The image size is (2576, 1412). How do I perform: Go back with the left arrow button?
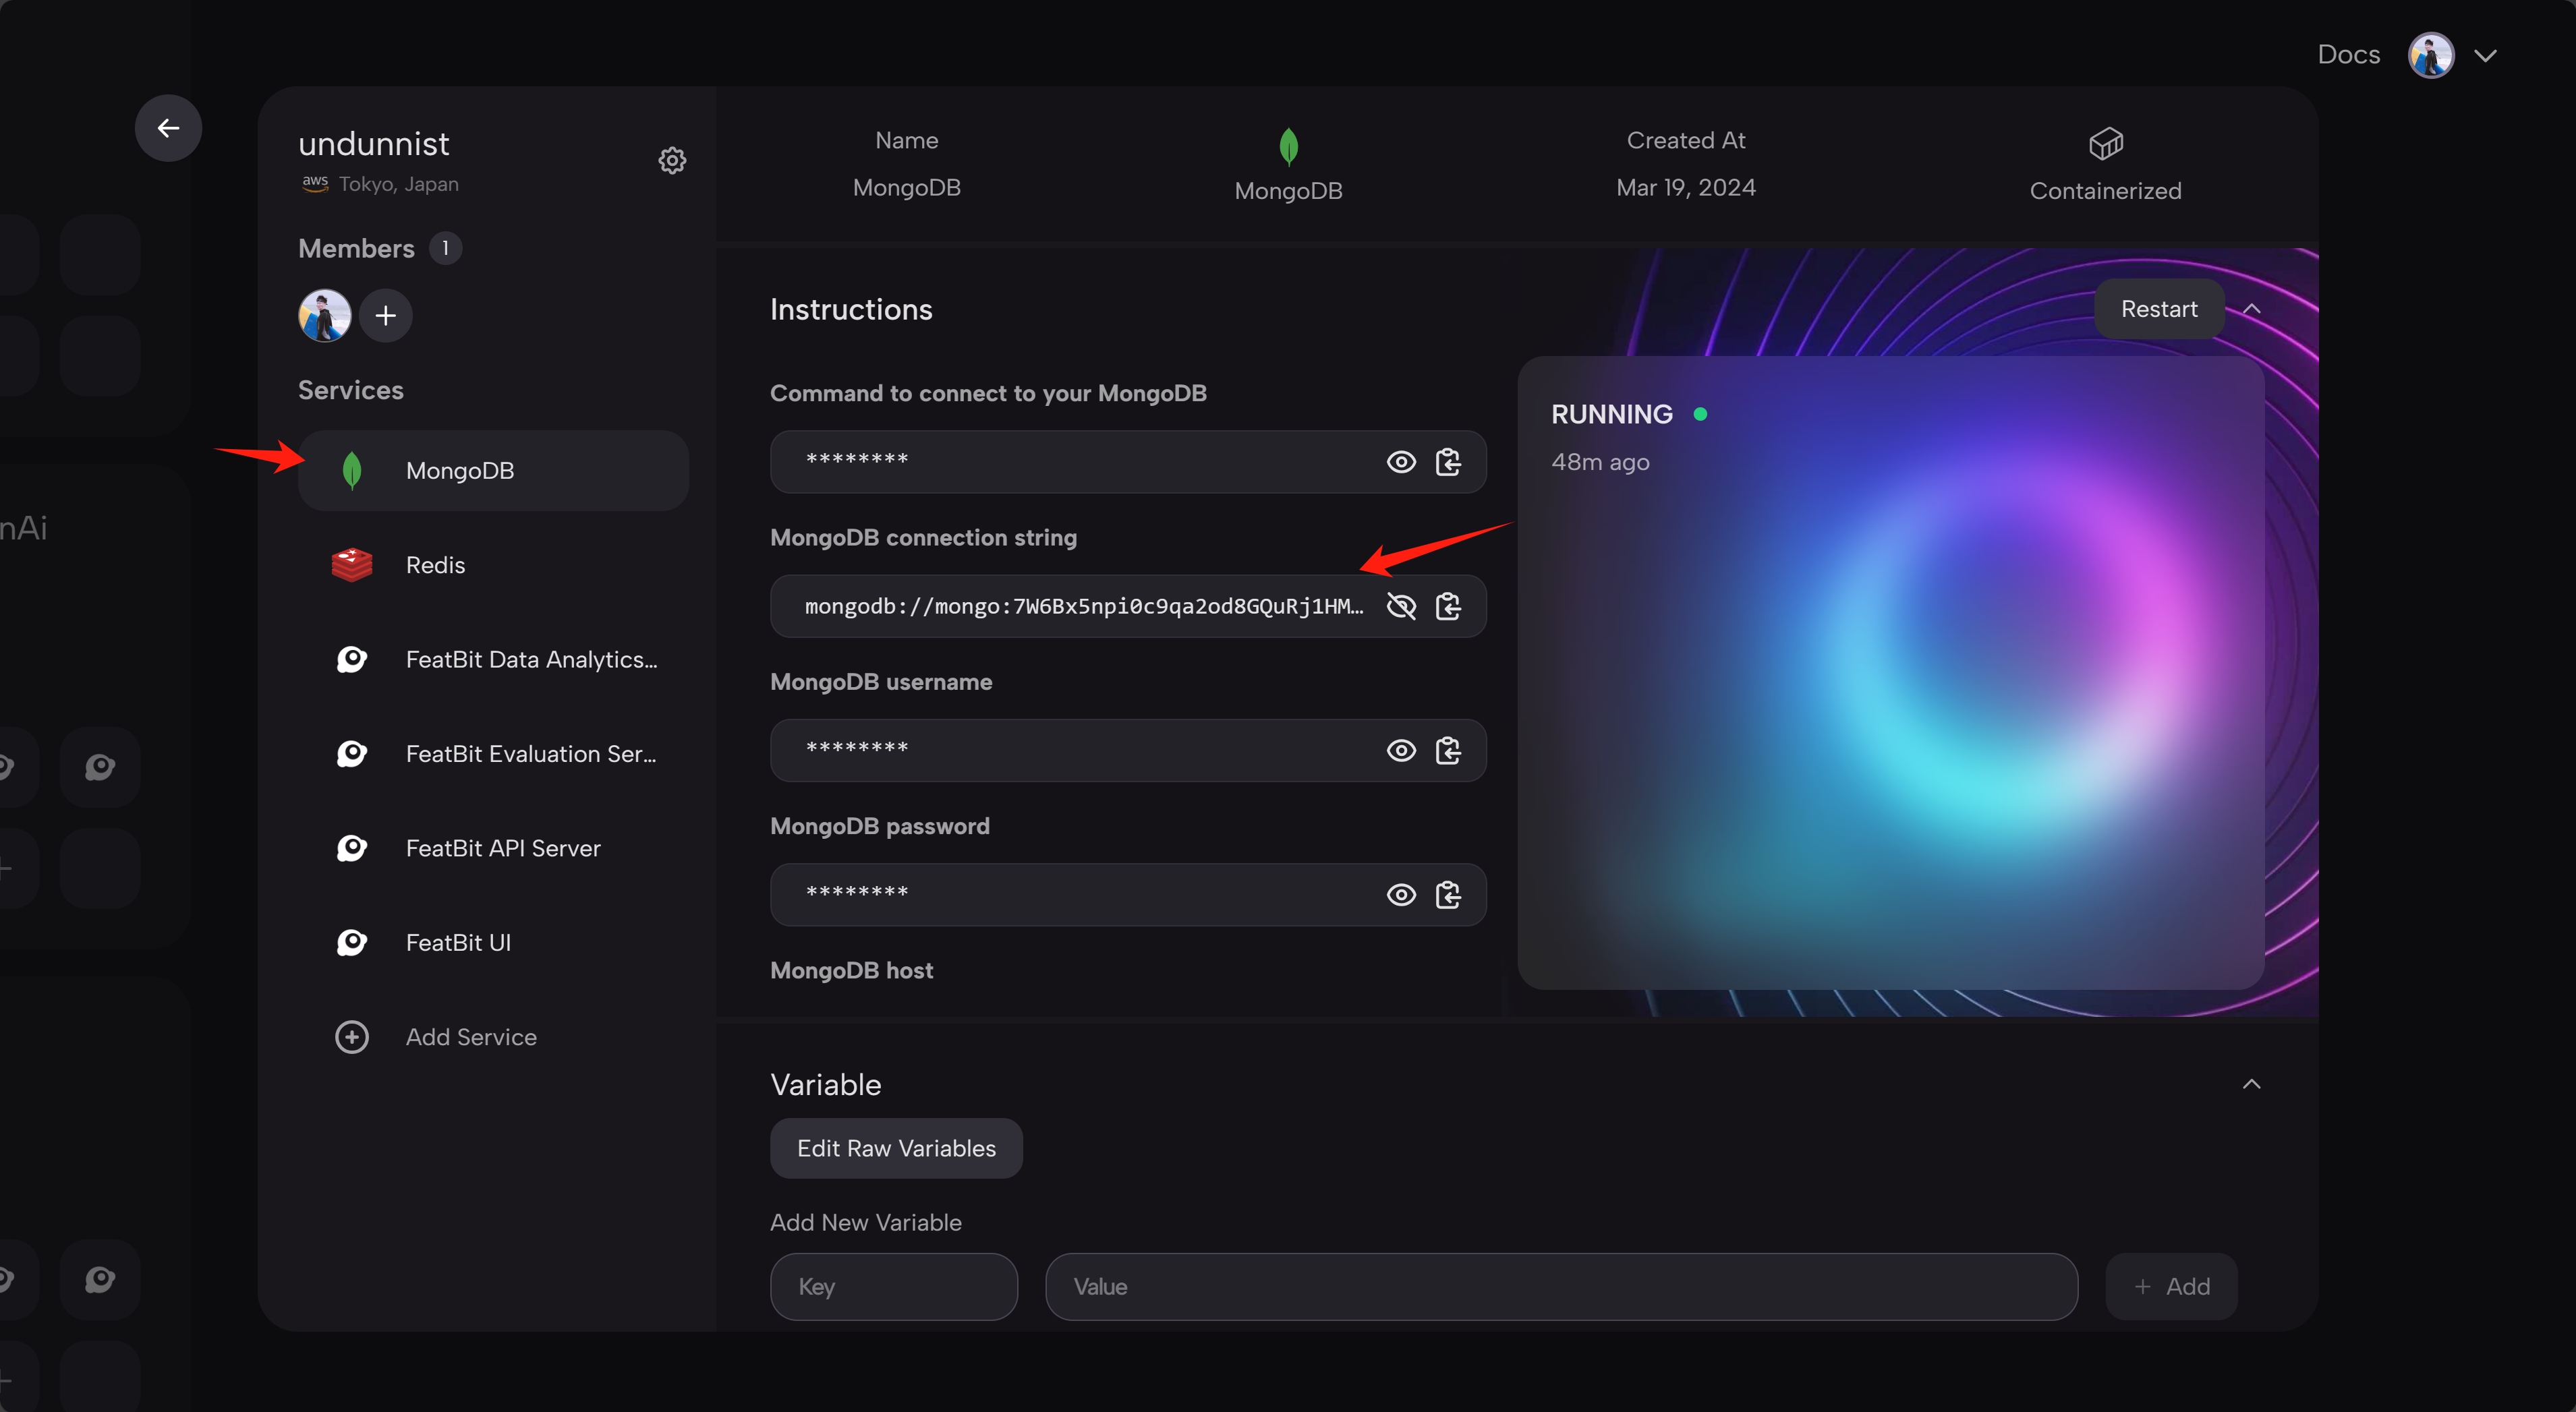point(168,128)
